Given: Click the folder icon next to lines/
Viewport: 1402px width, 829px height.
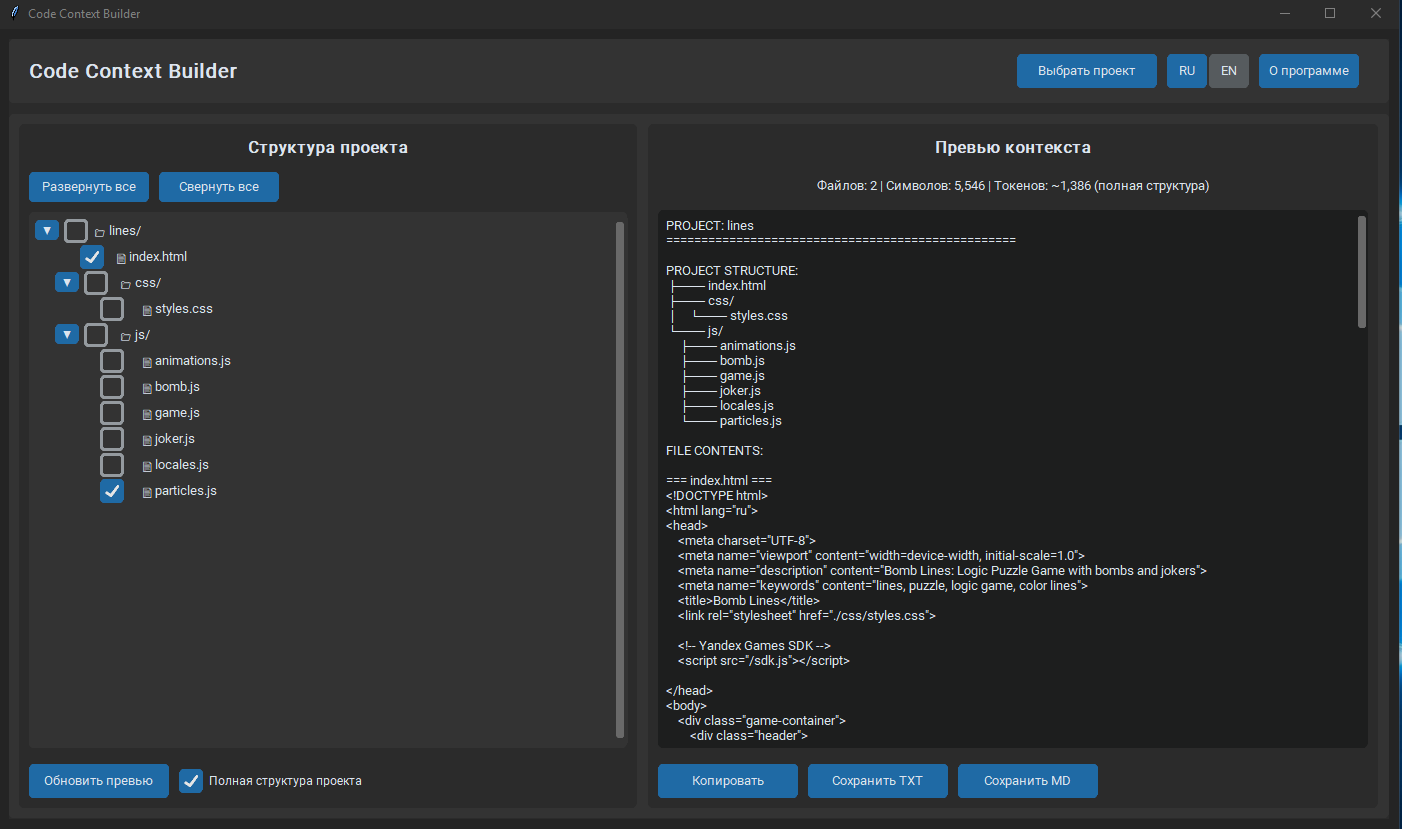Looking at the screenshot, I should 99,232.
